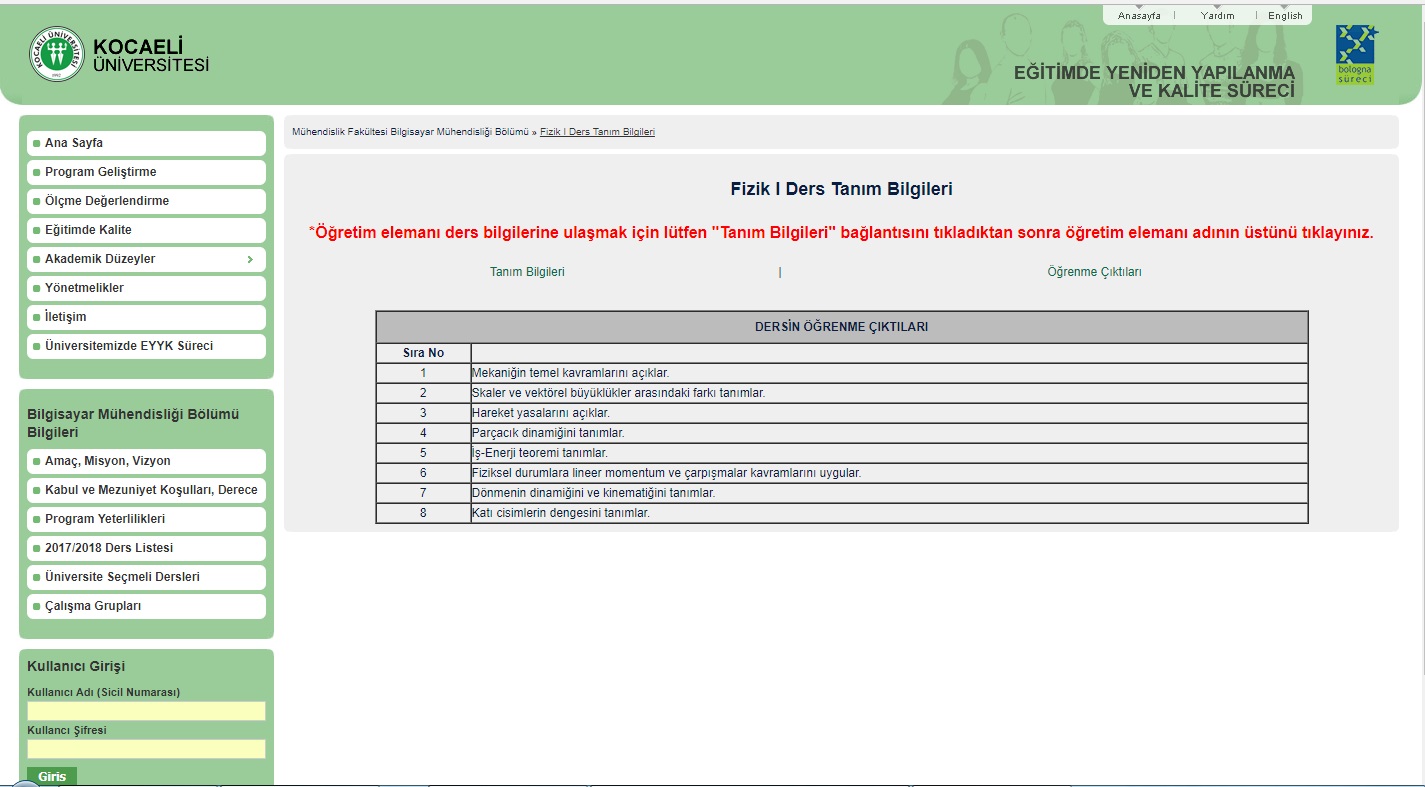Open the Yardım link at the top
This screenshot has height=787, width=1425.
pyautogui.click(x=1217, y=16)
